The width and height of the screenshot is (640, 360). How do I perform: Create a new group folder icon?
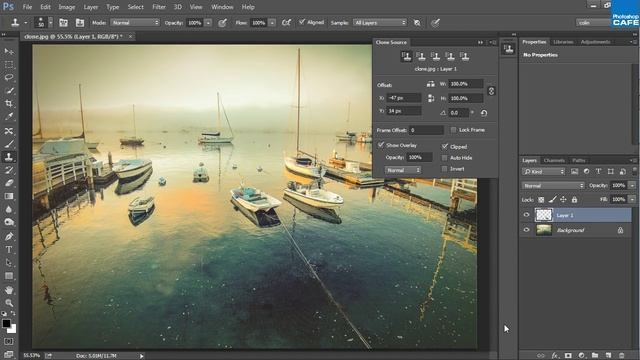[x=595, y=356]
